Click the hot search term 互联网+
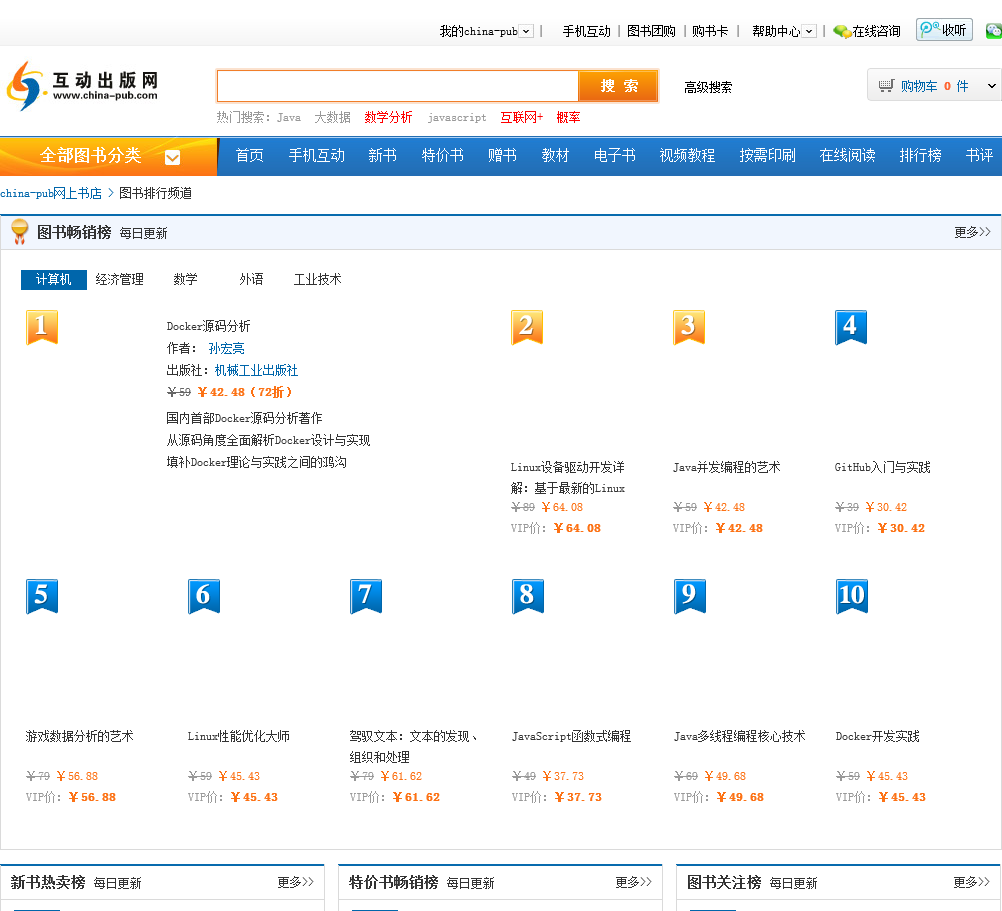The width and height of the screenshot is (1002, 911). [x=521, y=118]
